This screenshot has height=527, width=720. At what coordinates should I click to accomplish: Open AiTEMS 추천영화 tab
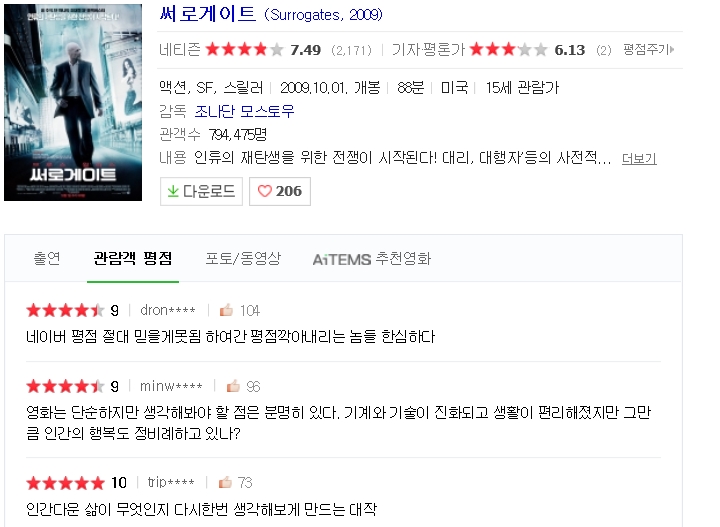372,259
